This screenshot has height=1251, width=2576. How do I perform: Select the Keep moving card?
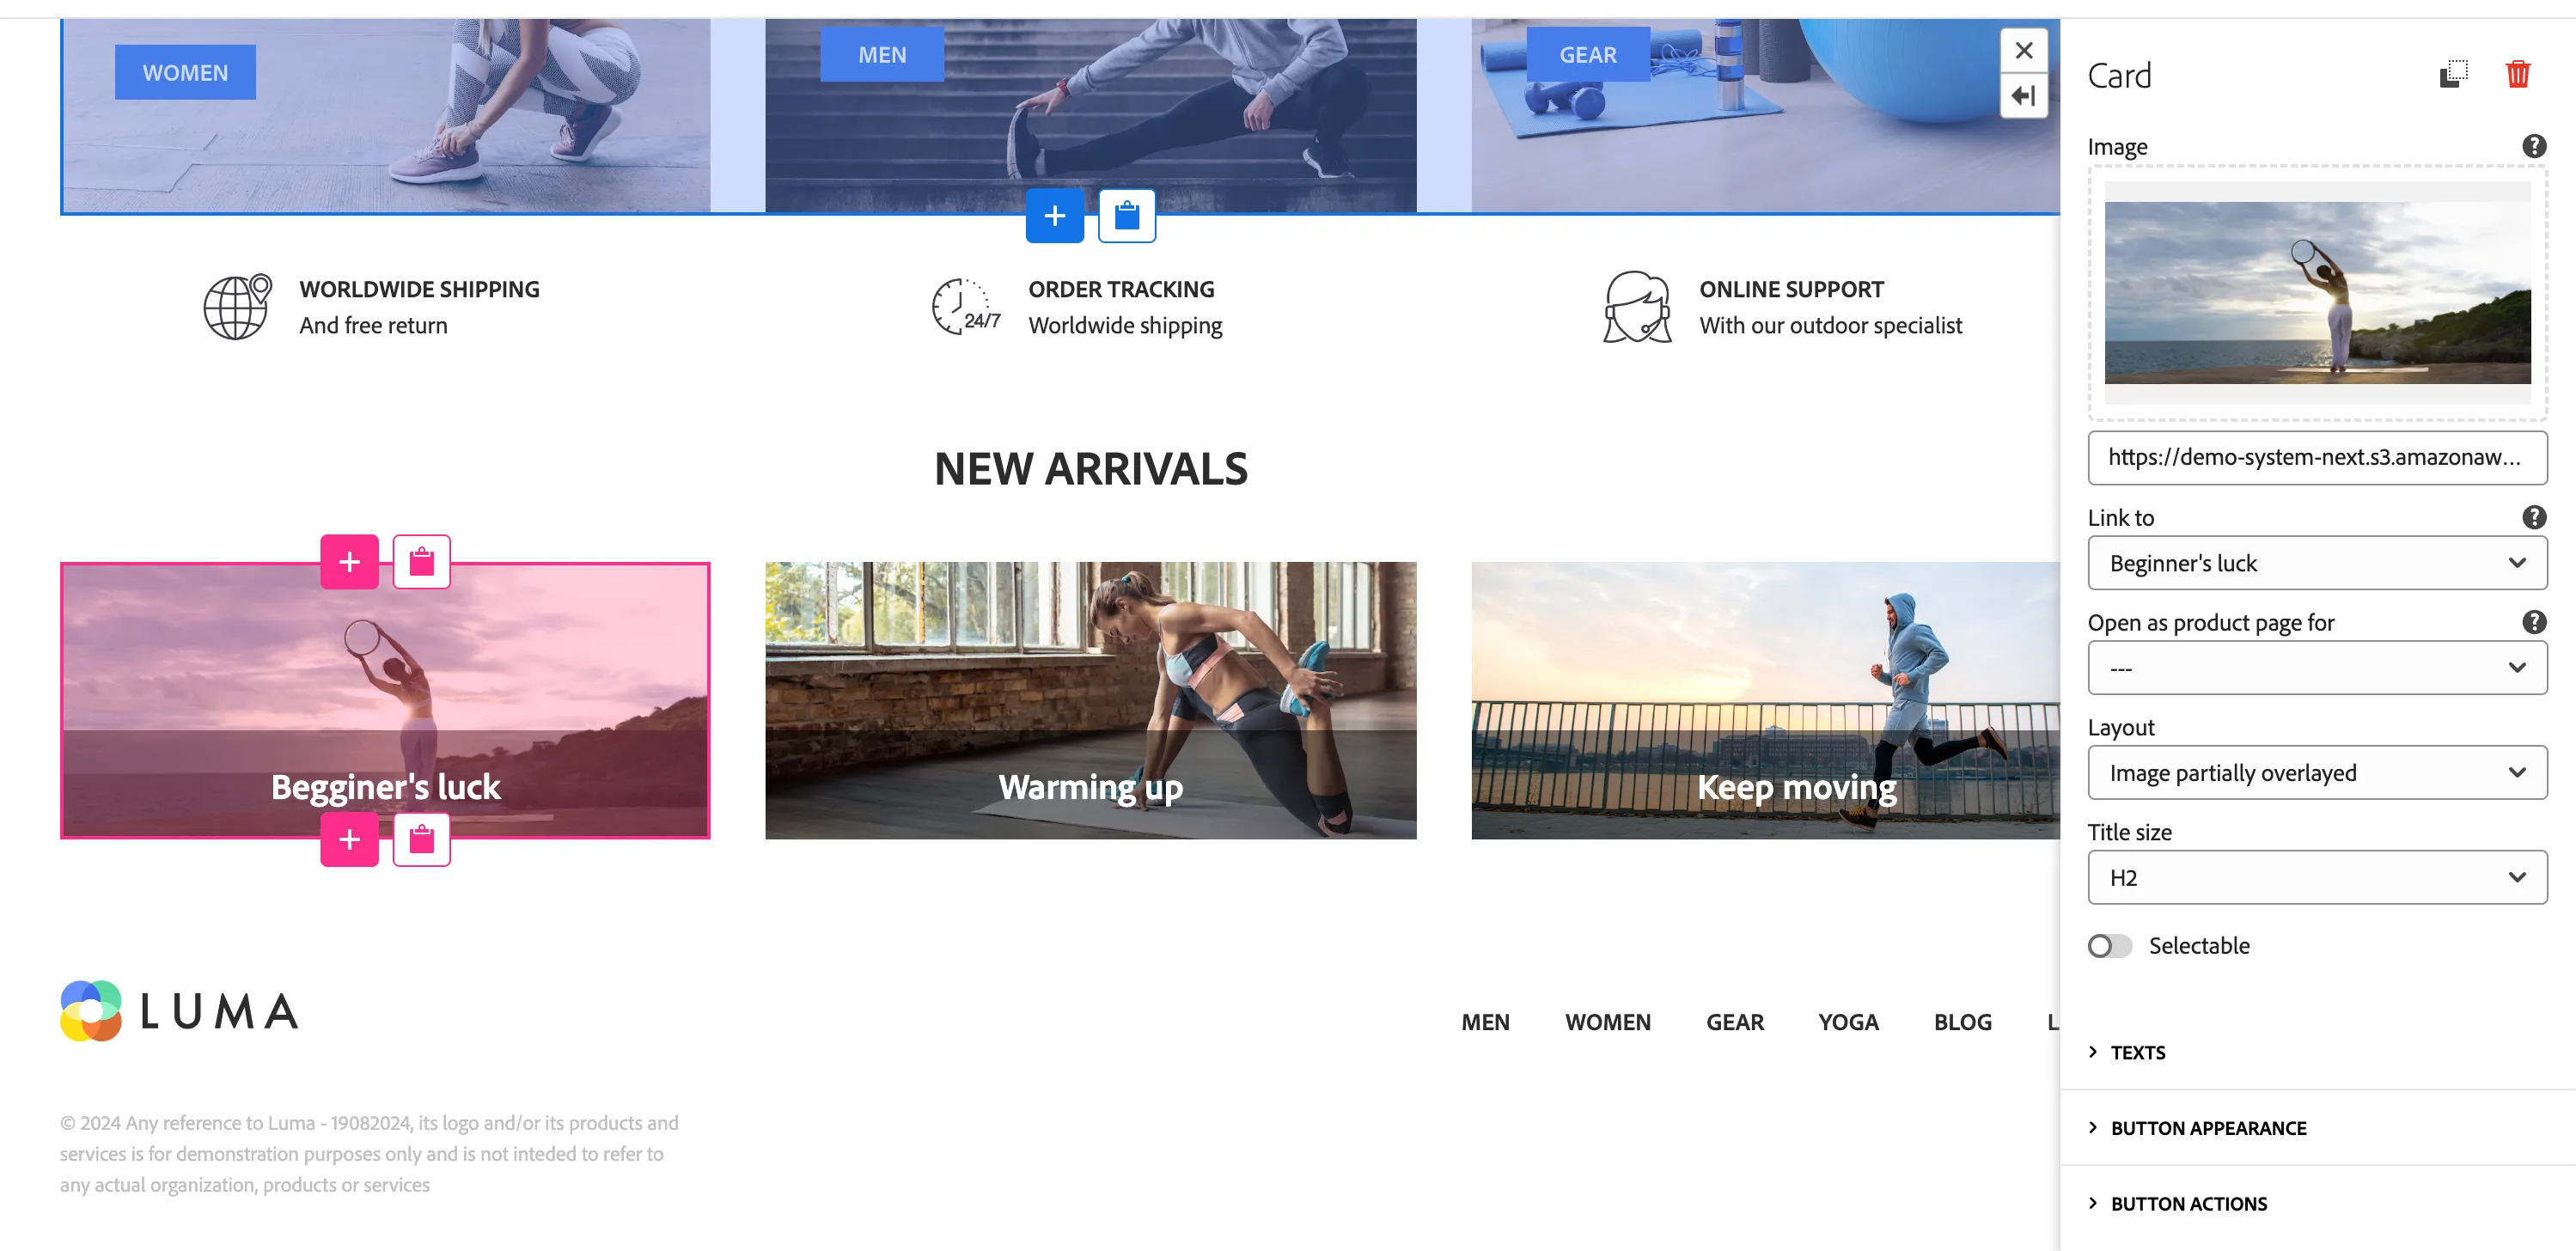click(1765, 700)
